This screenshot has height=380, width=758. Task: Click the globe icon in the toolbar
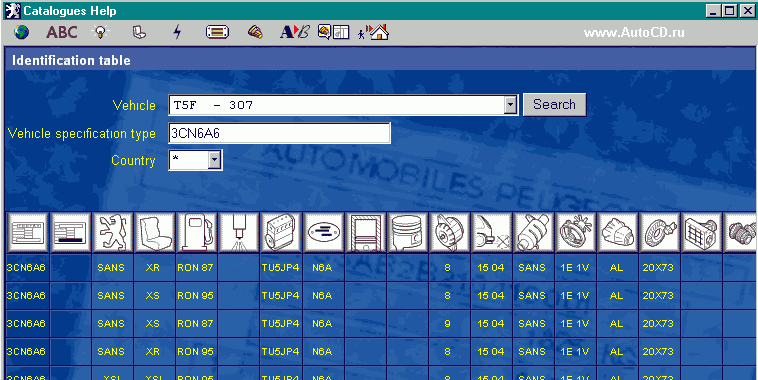tap(21, 32)
